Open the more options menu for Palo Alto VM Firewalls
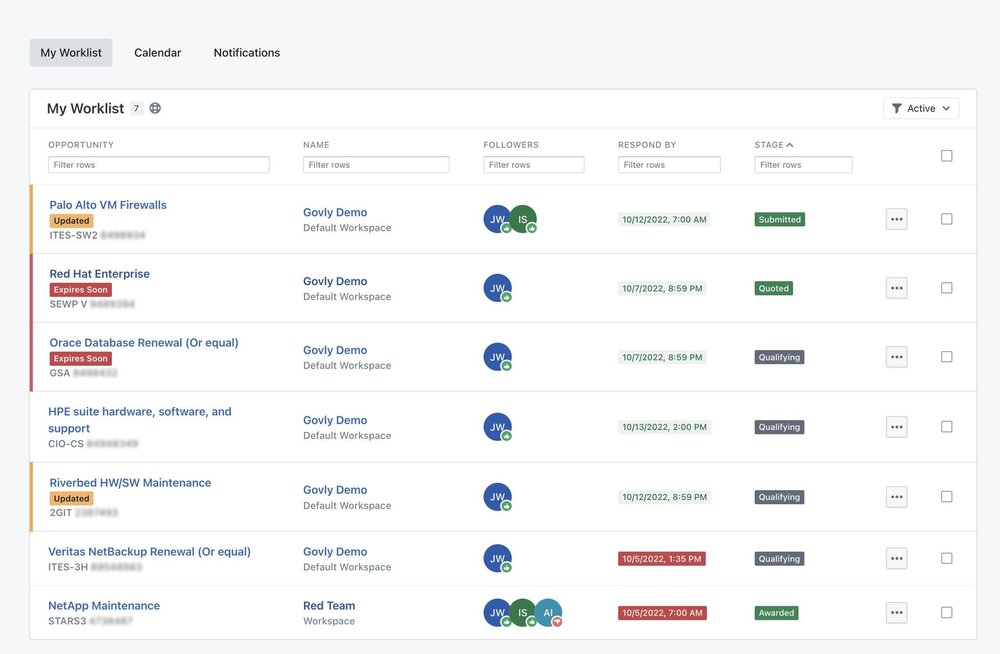The width and height of the screenshot is (1000, 654). click(x=896, y=219)
